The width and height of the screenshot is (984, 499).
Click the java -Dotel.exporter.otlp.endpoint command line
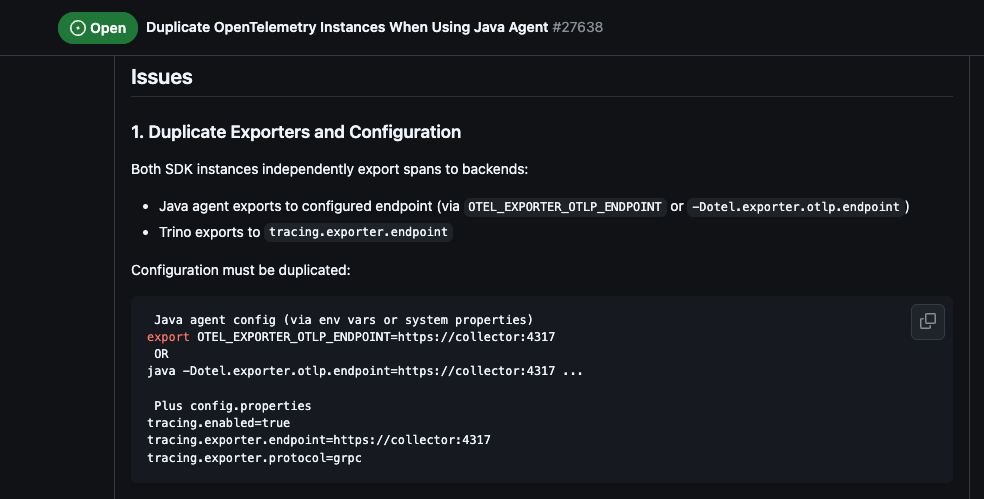(364, 371)
